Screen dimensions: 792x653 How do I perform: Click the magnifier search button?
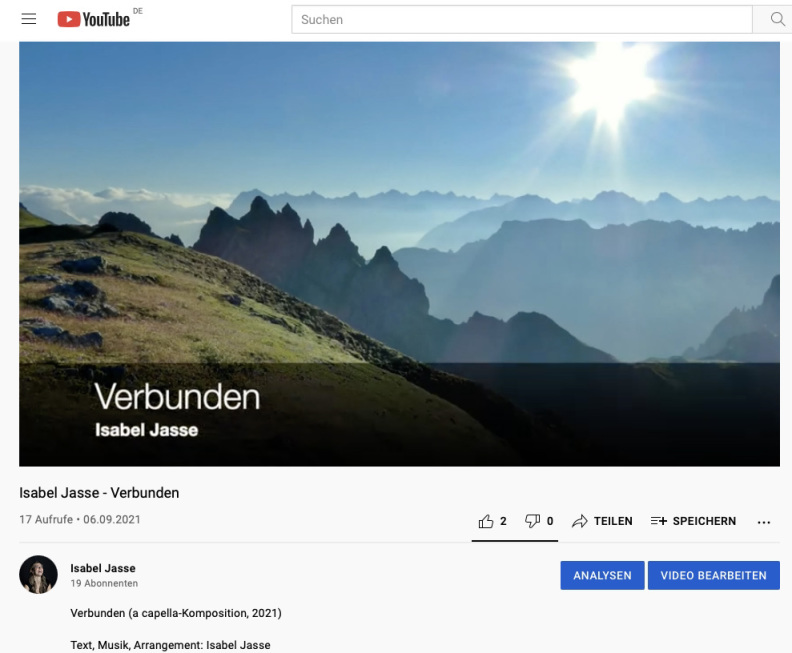tap(776, 19)
